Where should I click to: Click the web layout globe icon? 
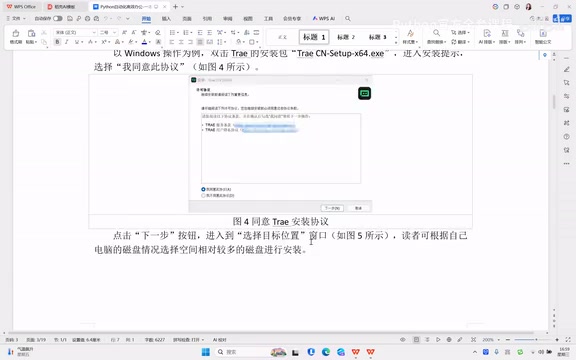(x=449, y=340)
